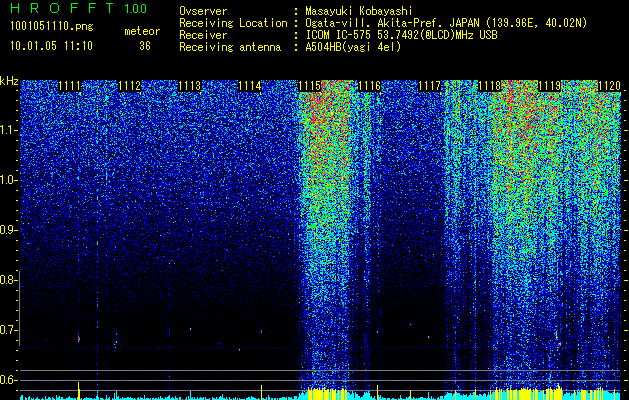Image resolution: width=629 pixels, height=400 pixels.
Task: Click the 0.9 frequency axis label
Action: pos(7,230)
